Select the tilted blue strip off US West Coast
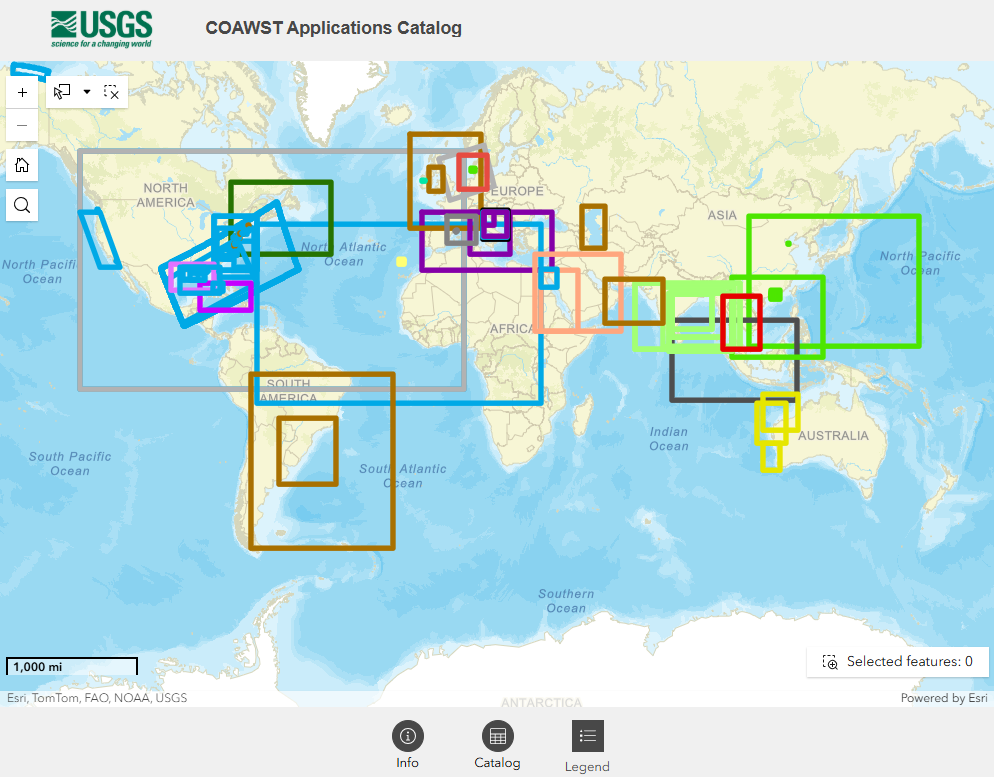The height and width of the screenshot is (777, 994). tap(100, 239)
